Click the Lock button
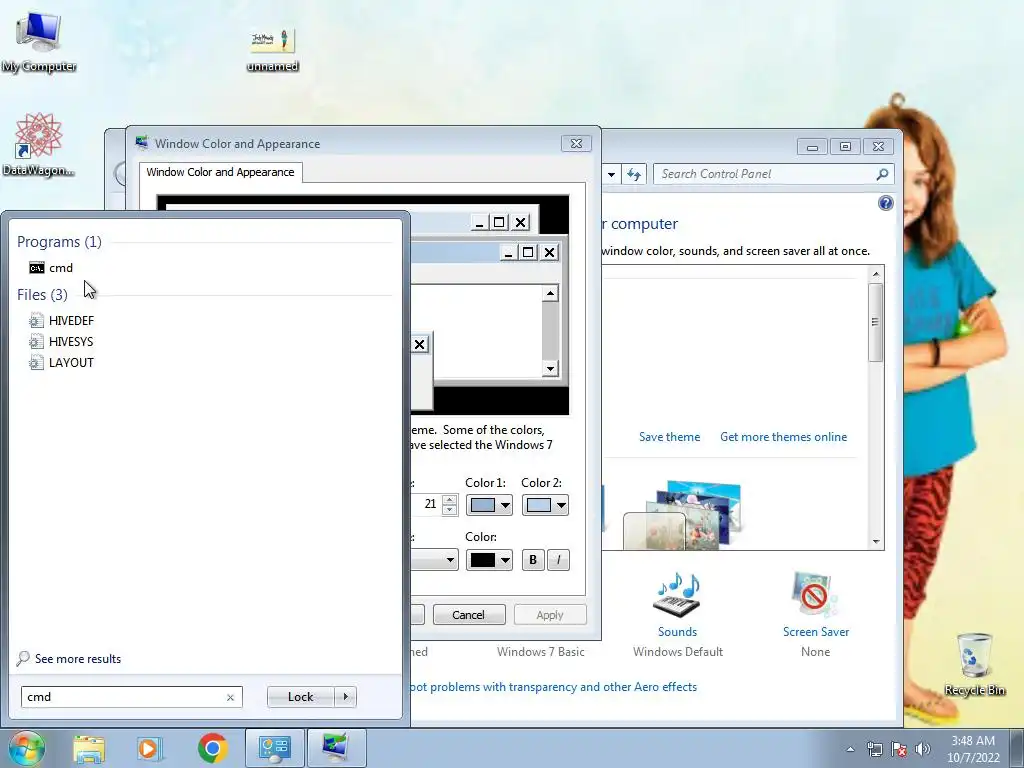Image resolution: width=1024 pixels, height=768 pixels. pyautogui.click(x=300, y=697)
